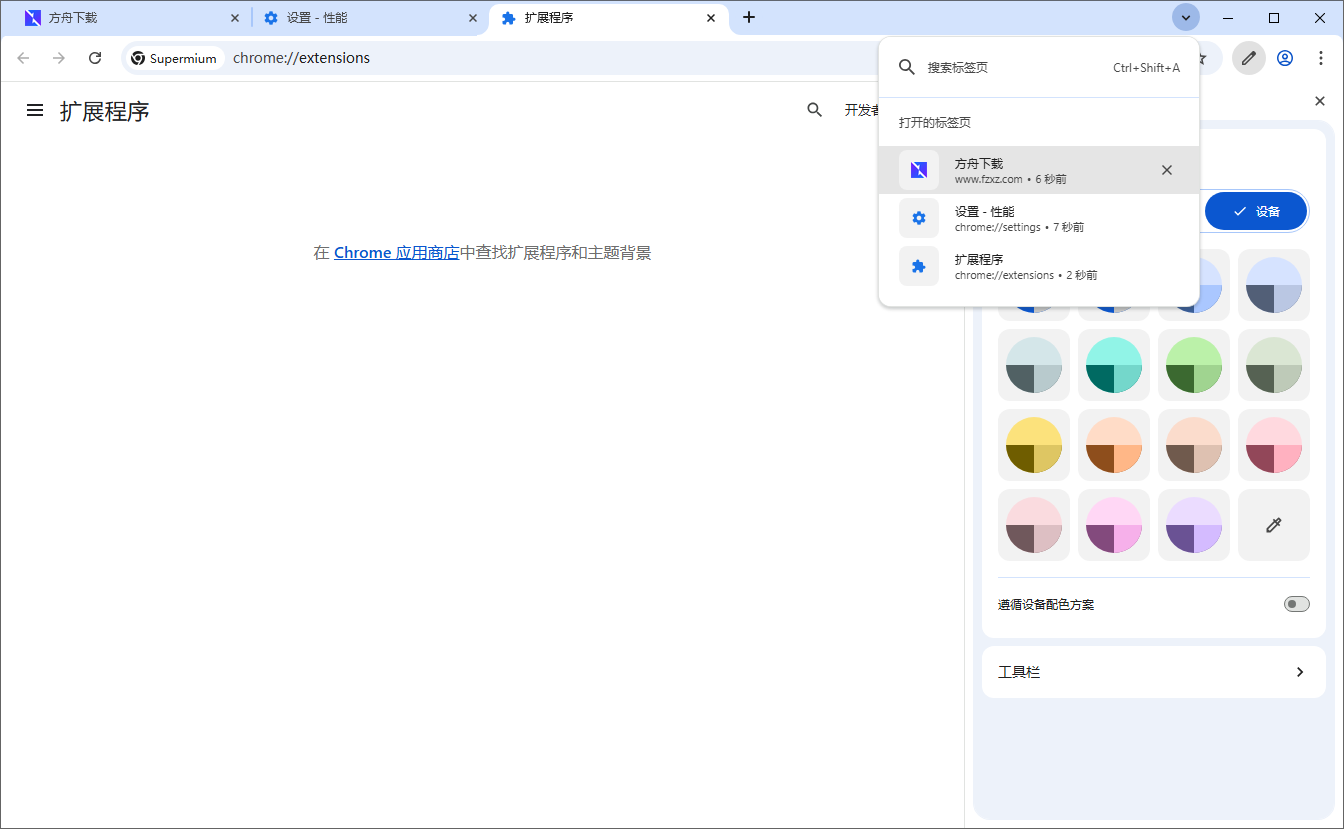This screenshot has height=829, width=1344.
Task: Open the Chrome 应用商店 link
Action: coord(396,252)
